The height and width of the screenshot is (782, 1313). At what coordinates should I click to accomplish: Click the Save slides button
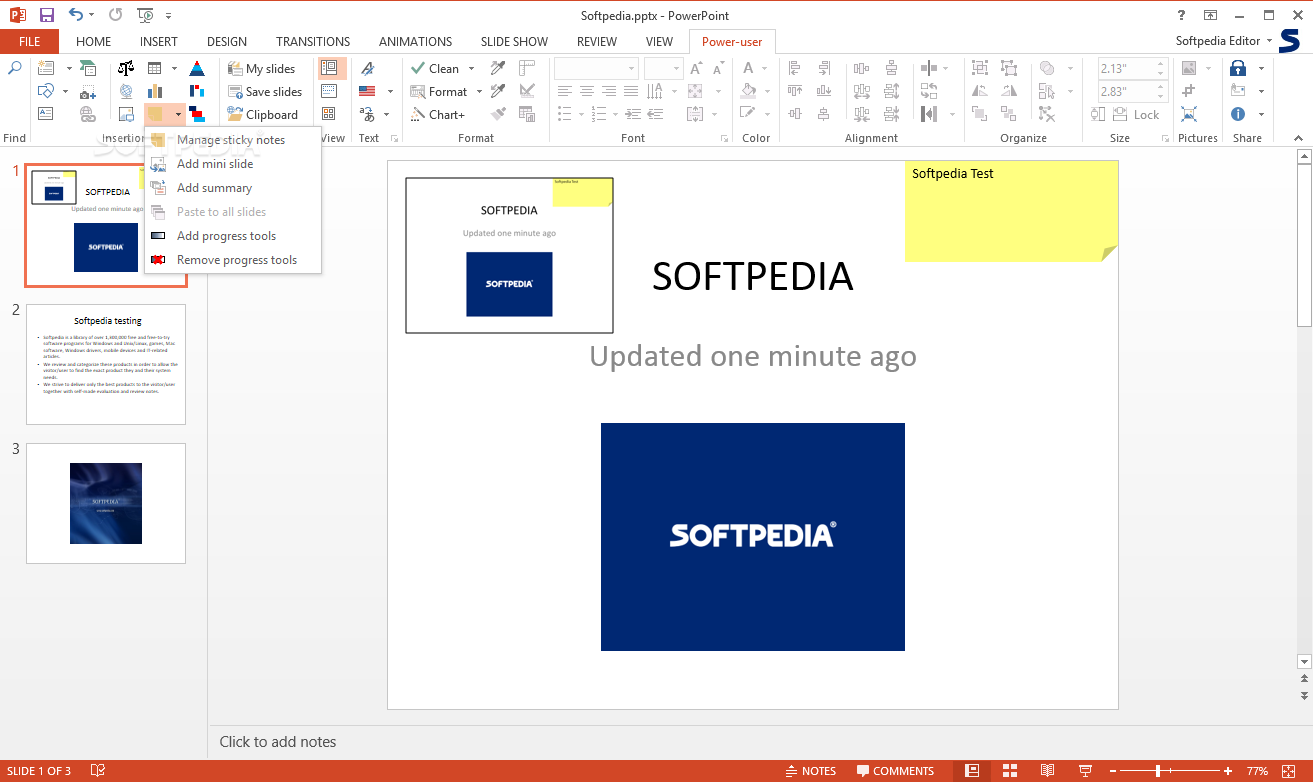(265, 92)
